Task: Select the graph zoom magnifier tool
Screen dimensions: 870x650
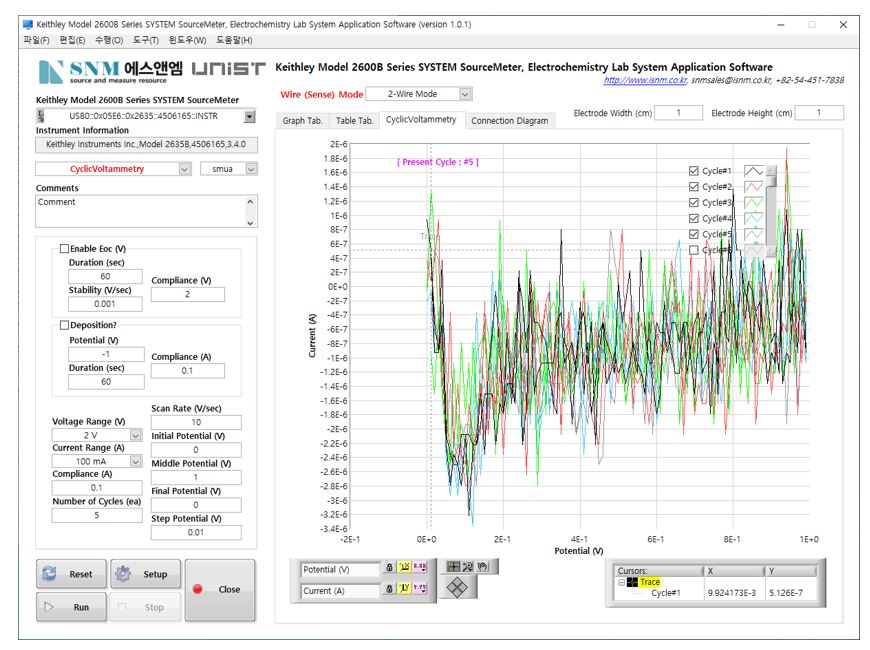Action: pos(469,566)
